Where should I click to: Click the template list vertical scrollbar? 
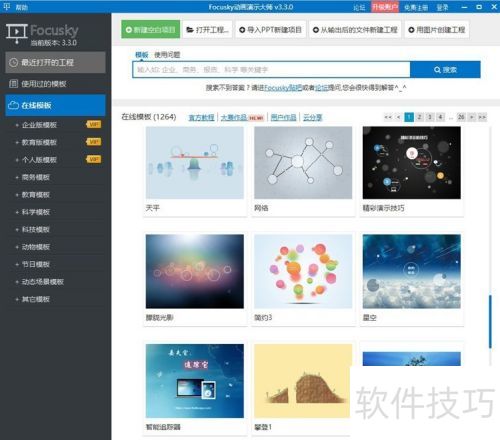pos(490,322)
